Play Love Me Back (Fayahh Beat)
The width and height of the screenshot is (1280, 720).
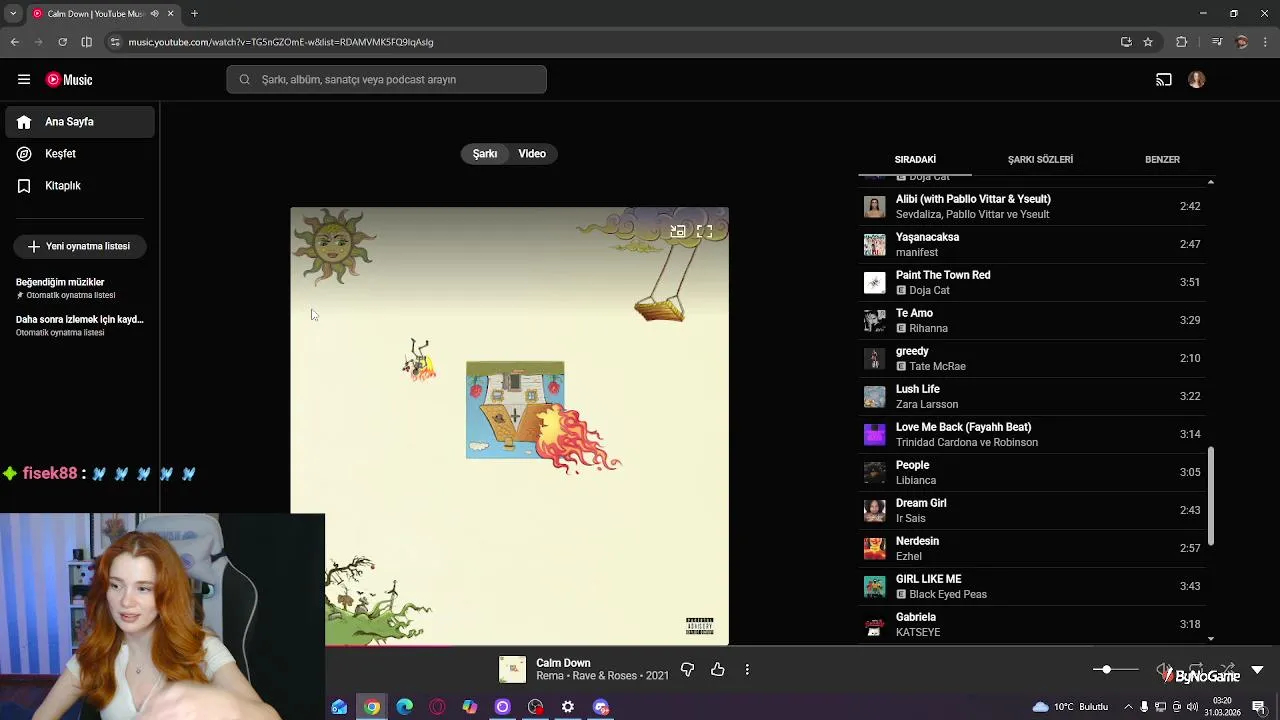[1032, 434]
